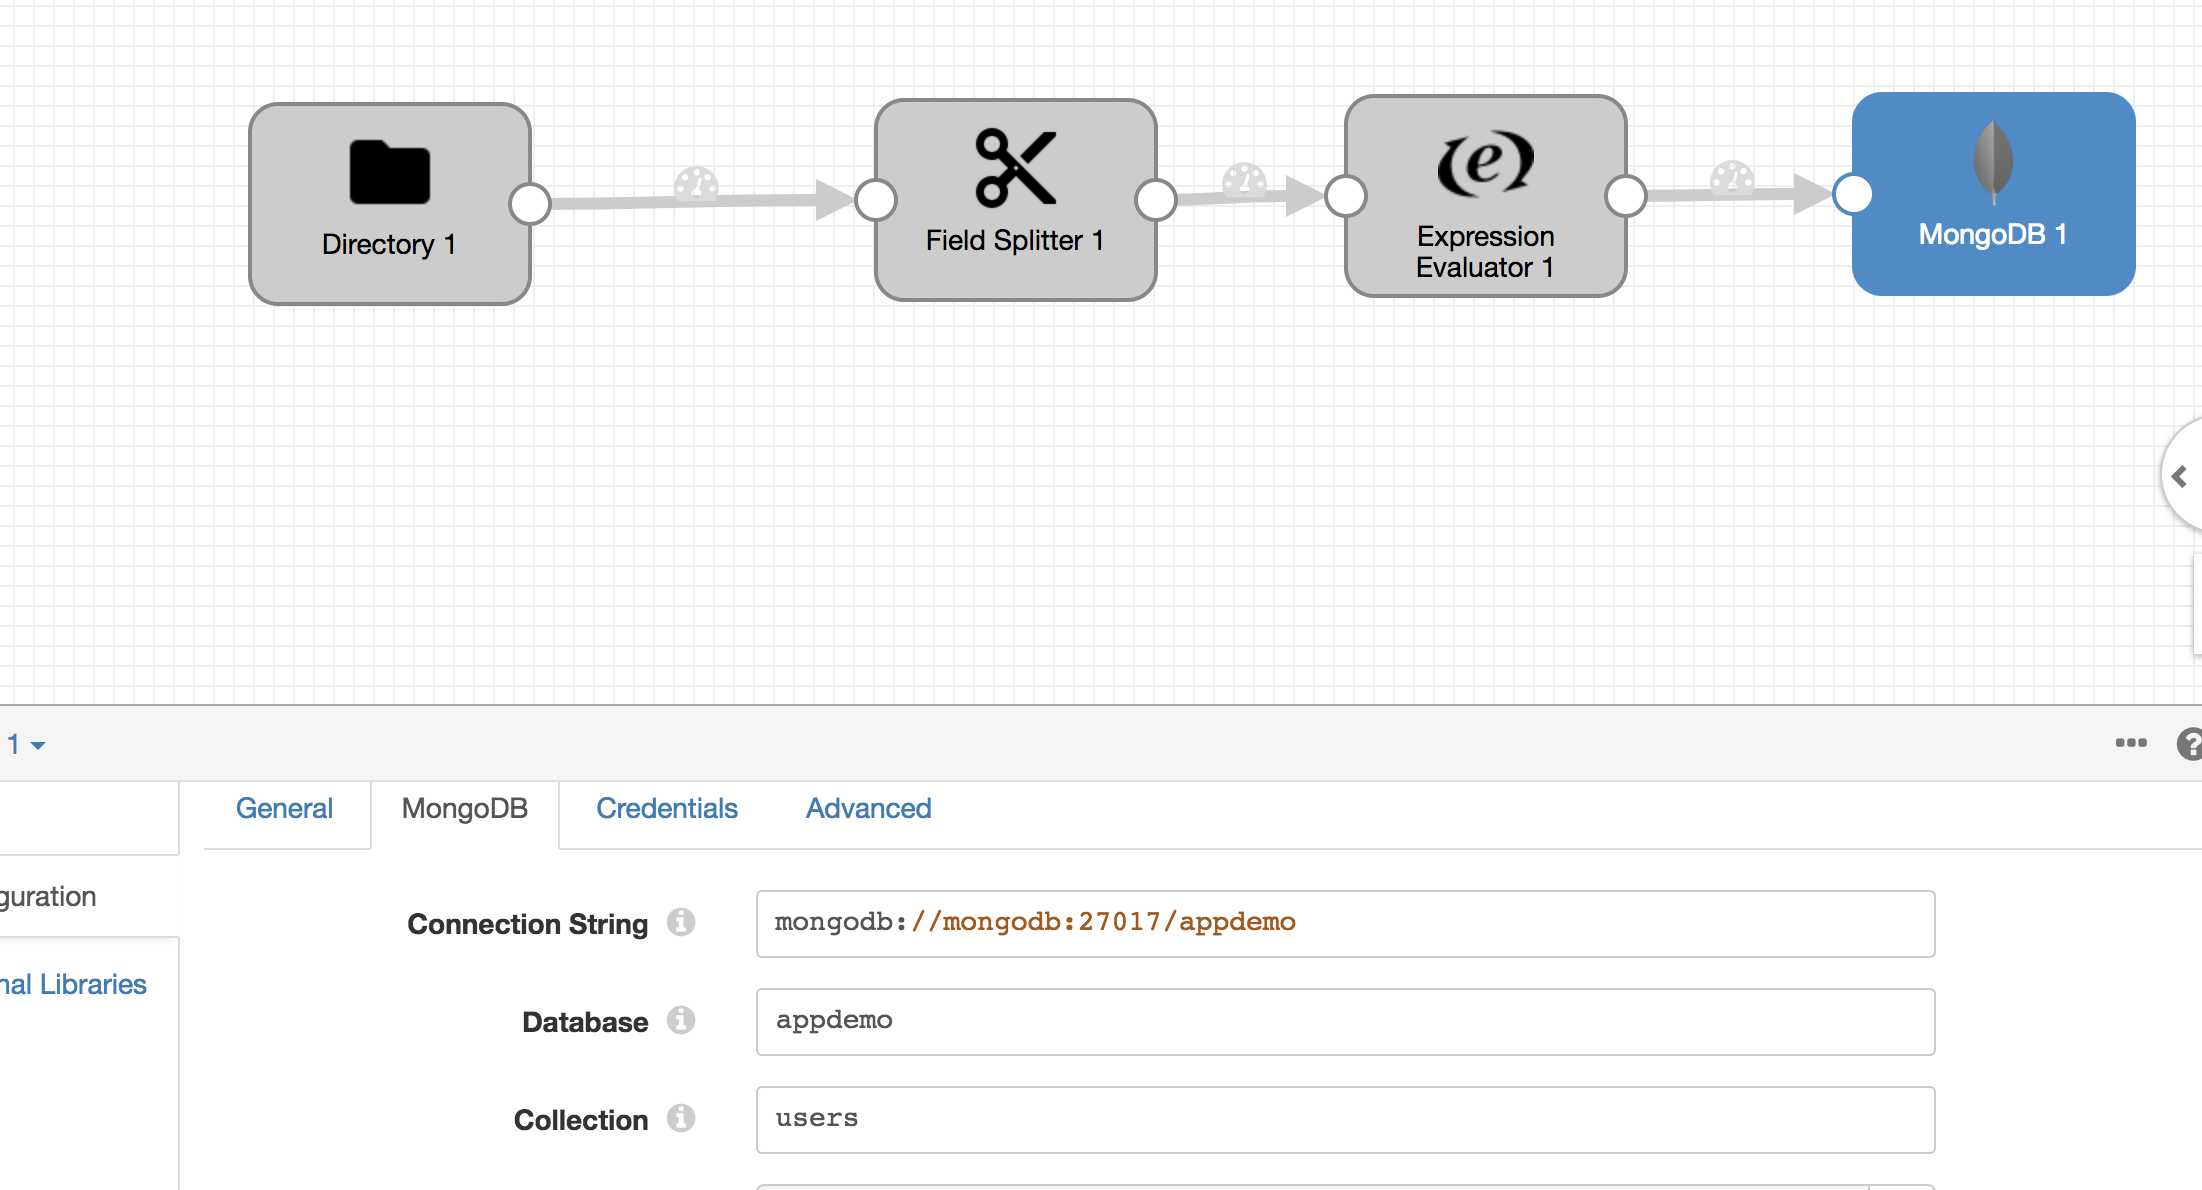
Task: Expand the collapsed side panel chevron
Action: (2180, 476)
